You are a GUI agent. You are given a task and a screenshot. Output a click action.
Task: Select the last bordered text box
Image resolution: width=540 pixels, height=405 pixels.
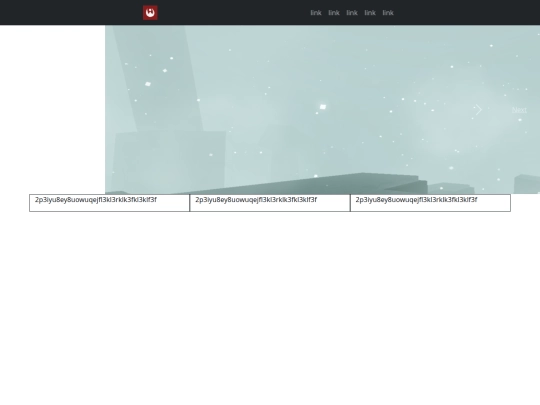click(x=430, y=203)
